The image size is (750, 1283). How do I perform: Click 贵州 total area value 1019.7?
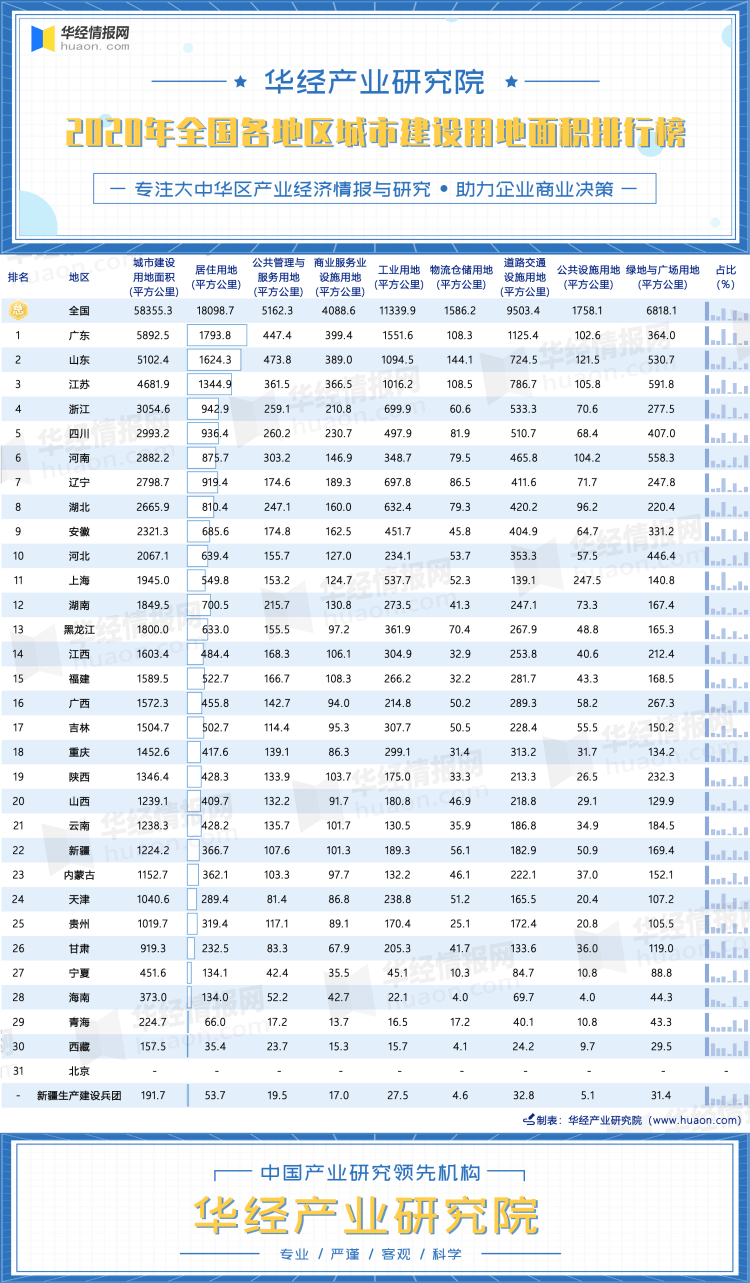pyautogui.click(x=153, y=923)
